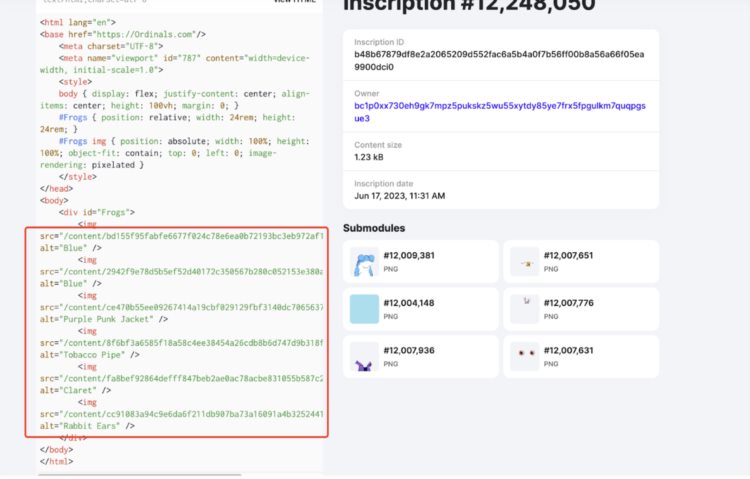Screen dimensions: 750x479
Task: Click the 1.23 kB content size value
Action: pos(369,157)
